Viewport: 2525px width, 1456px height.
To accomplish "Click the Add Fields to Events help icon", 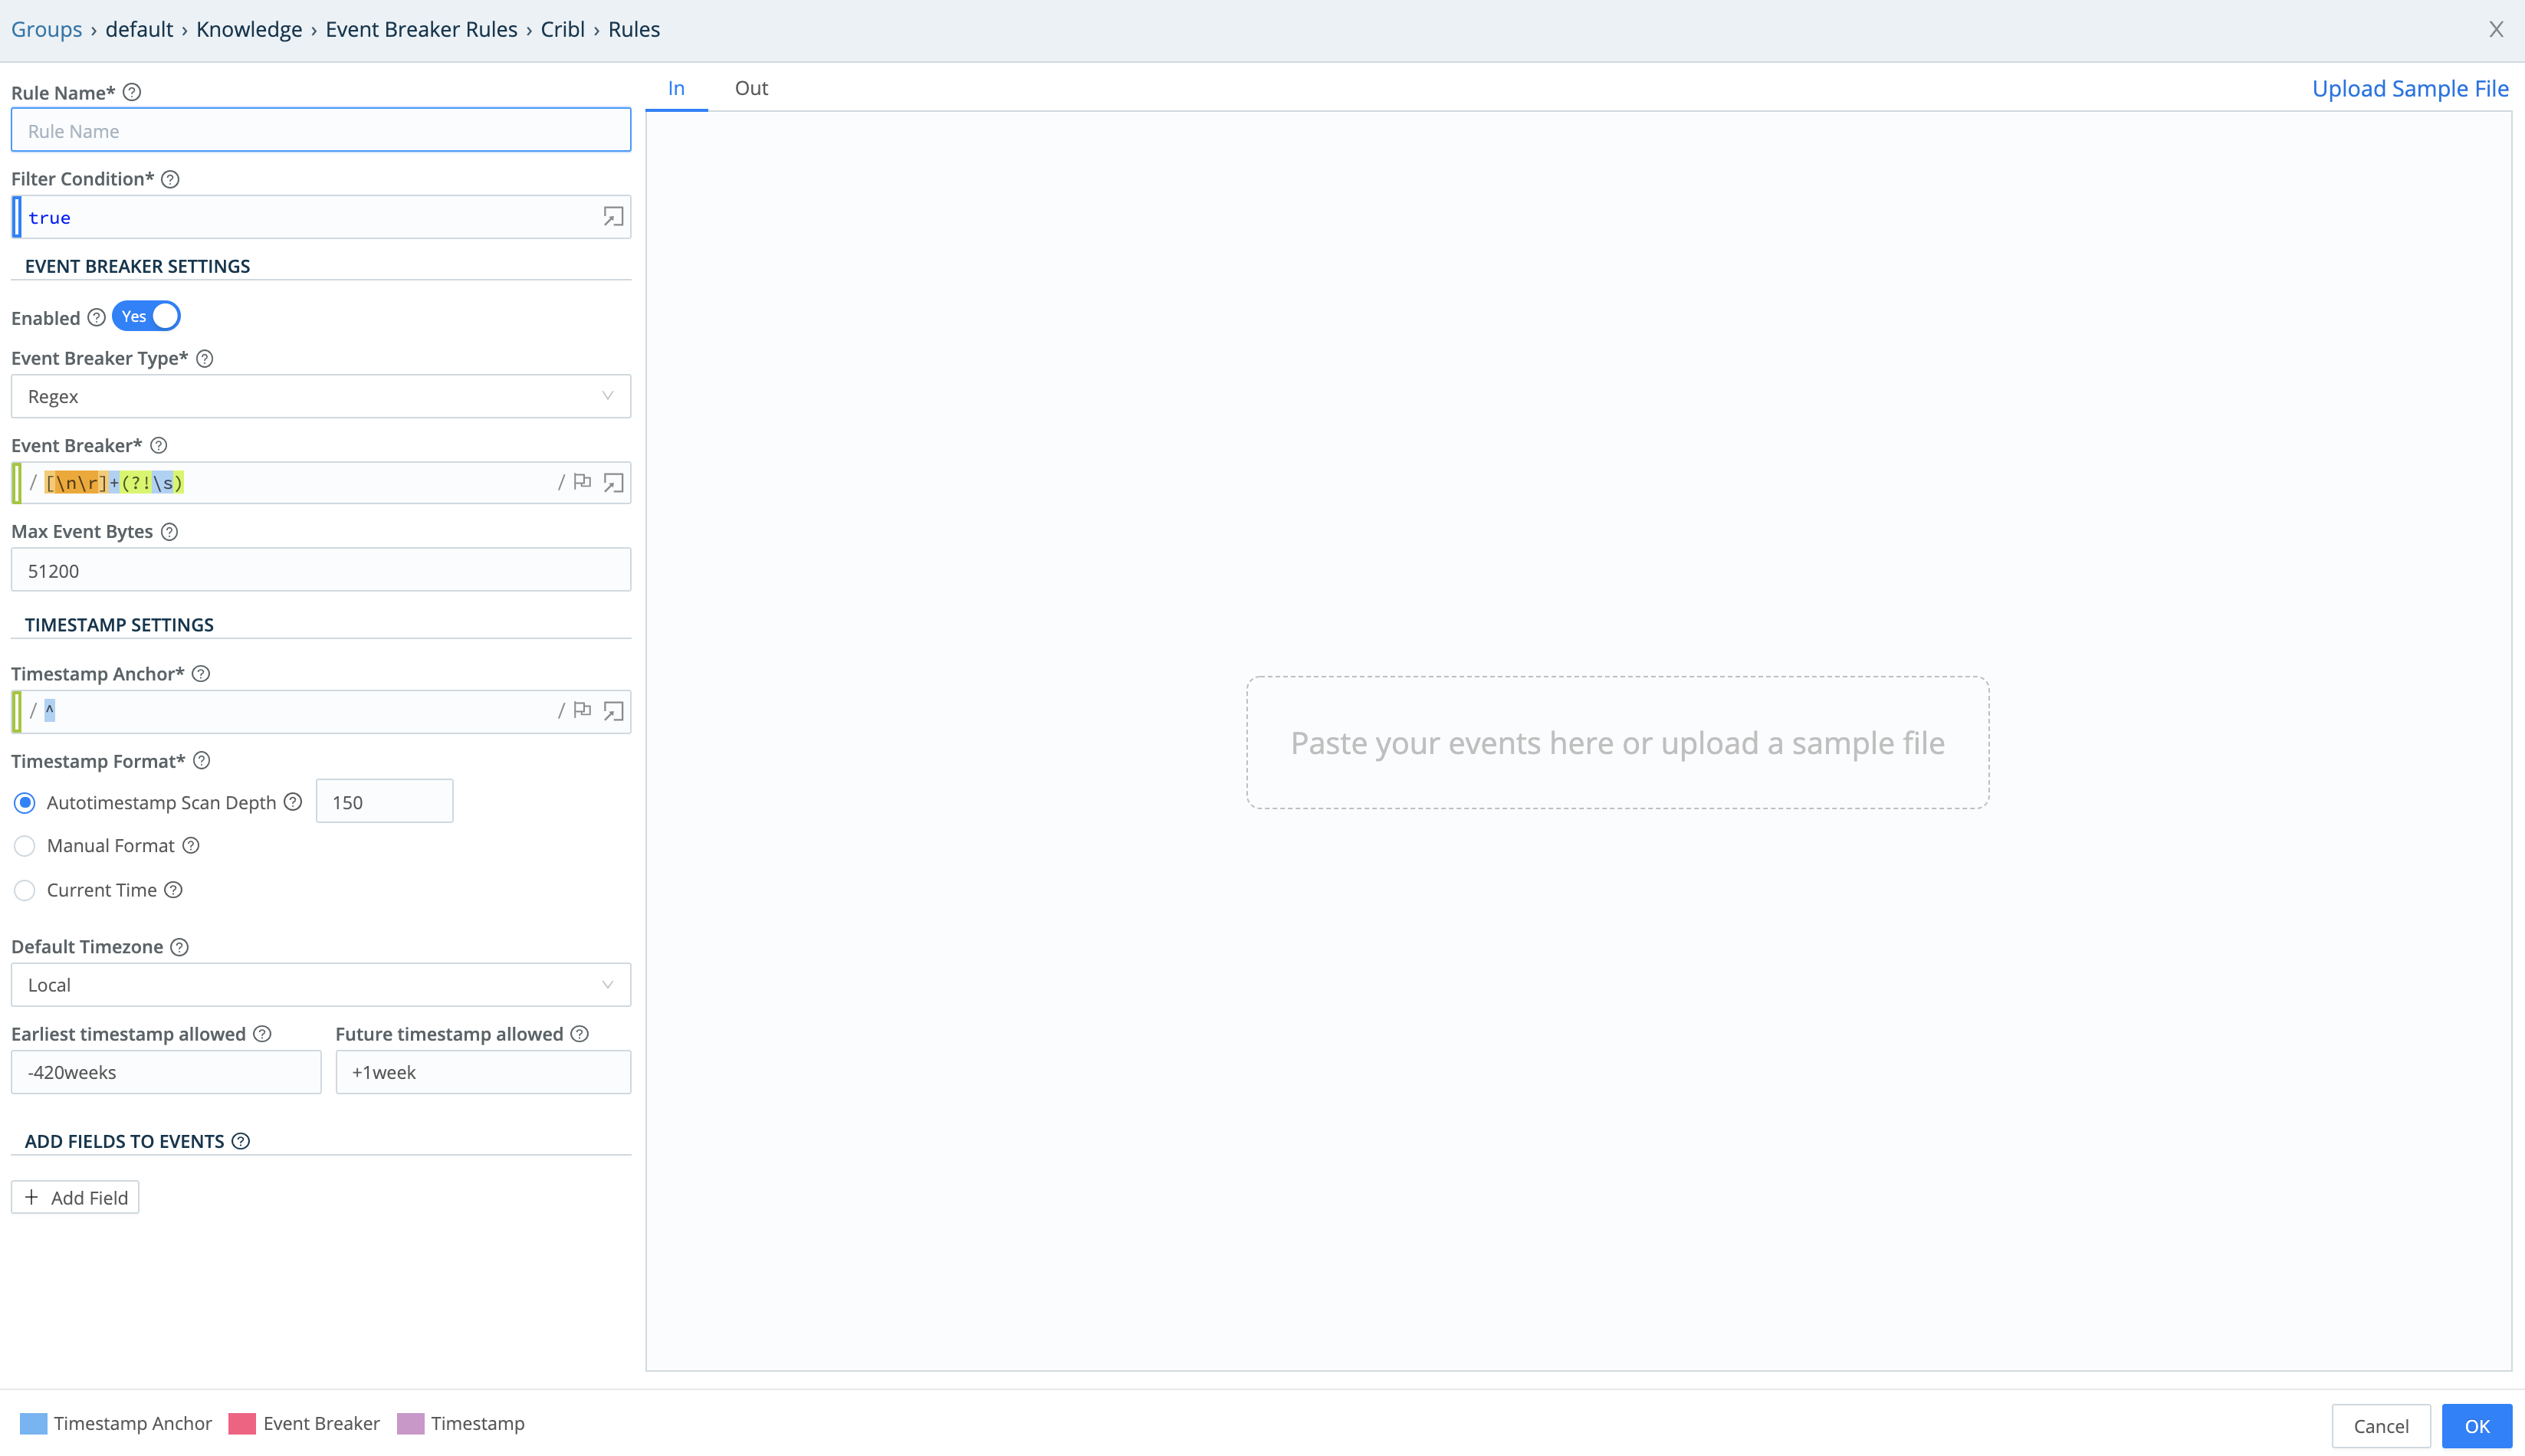I will point(241,1141).
